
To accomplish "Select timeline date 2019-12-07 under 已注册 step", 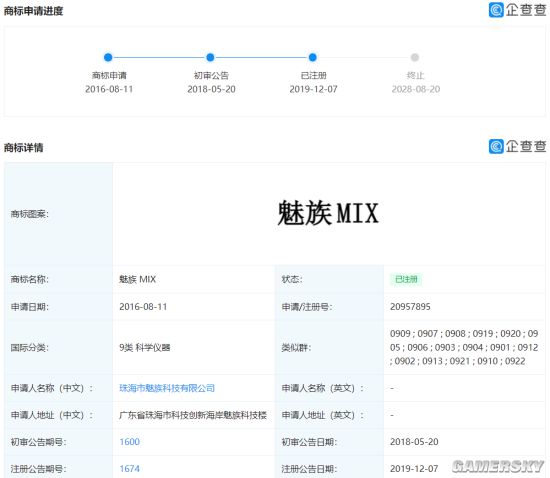I will [x=313, y=89].
